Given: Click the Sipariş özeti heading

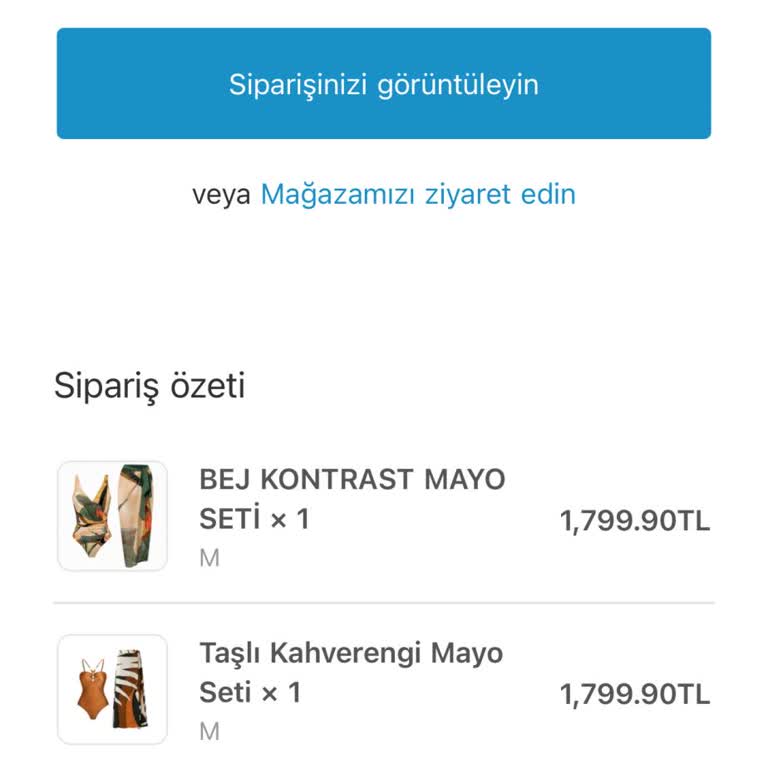Looking at the screenshot, I should [149, 385].
